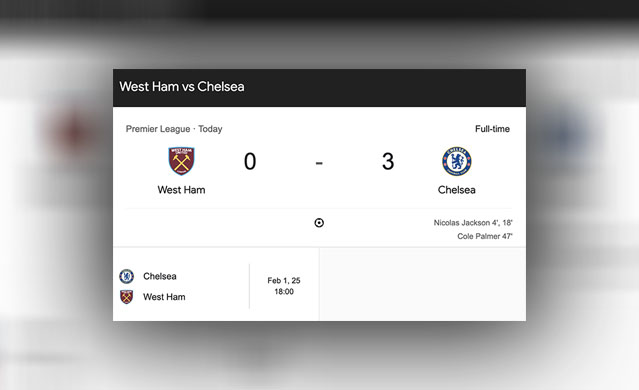The height and width of the screenshot is (390, 639).
Task: Click West Ham's score of 0
Action: [x=250, y=161]
